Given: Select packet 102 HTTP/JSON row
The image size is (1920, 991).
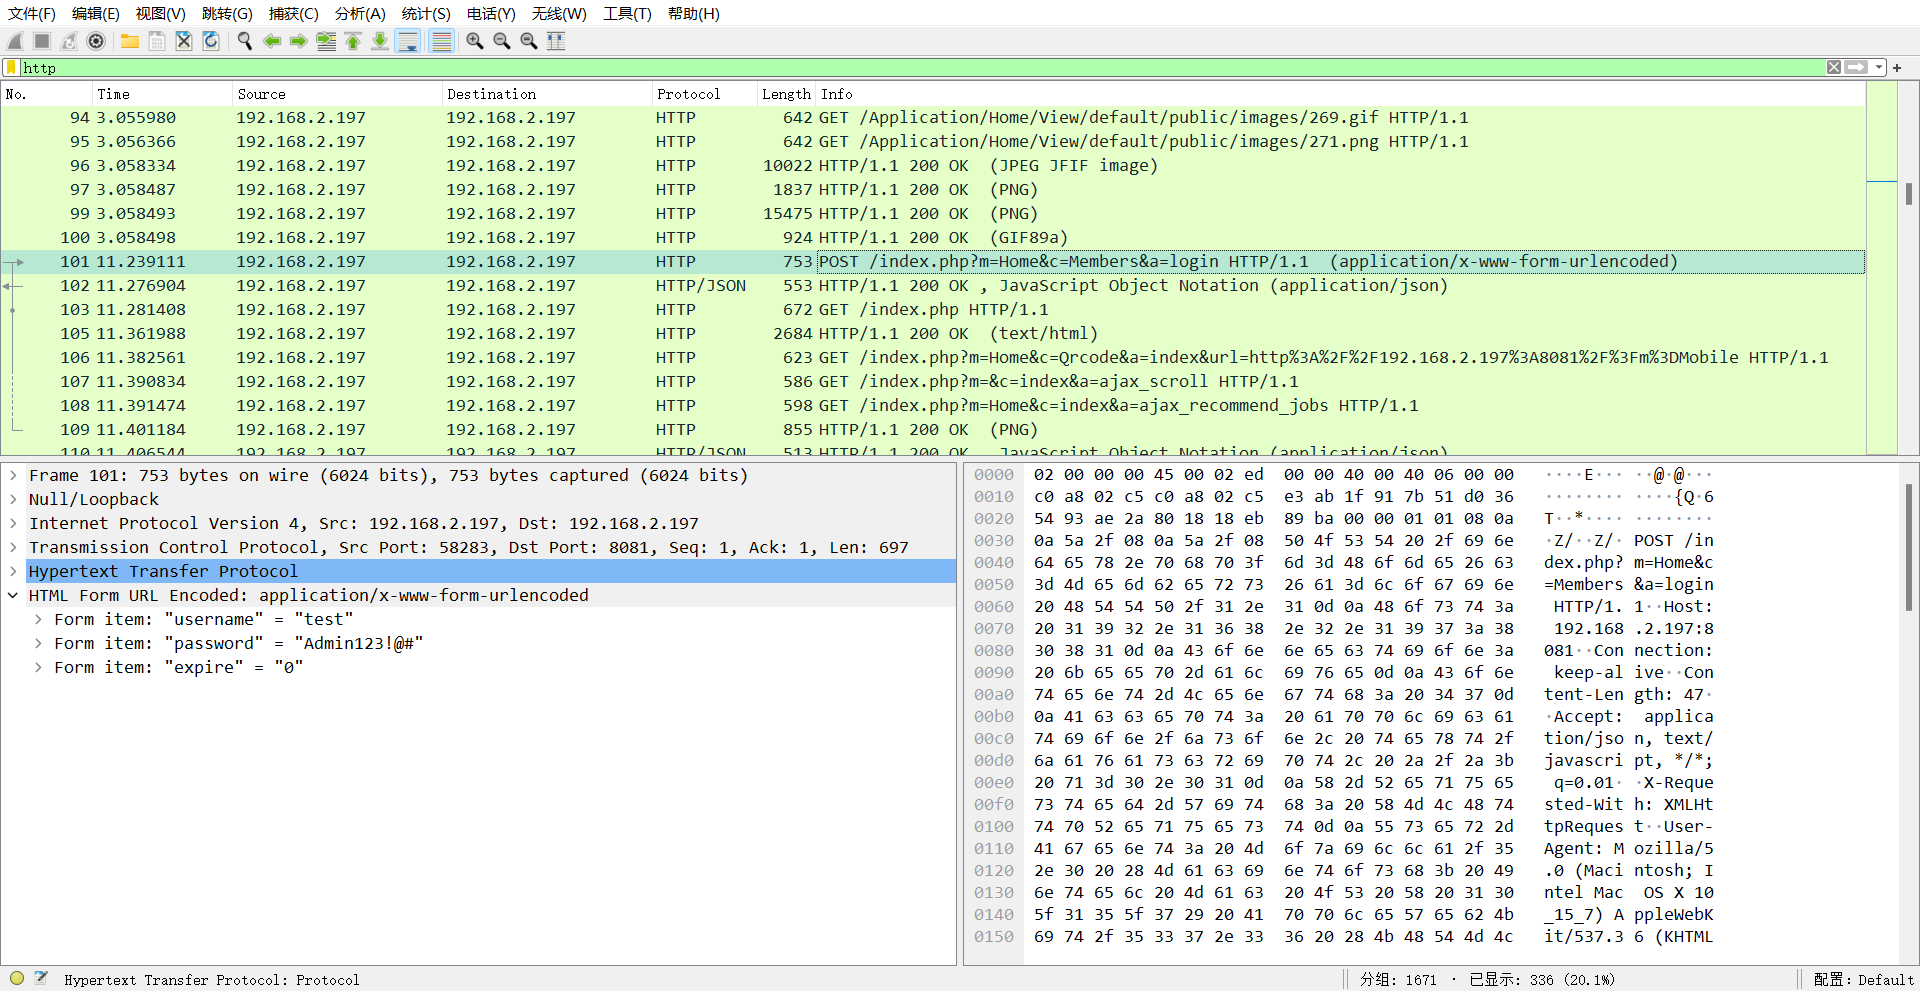Looking at the screenshot, I should tap(933, 285).
